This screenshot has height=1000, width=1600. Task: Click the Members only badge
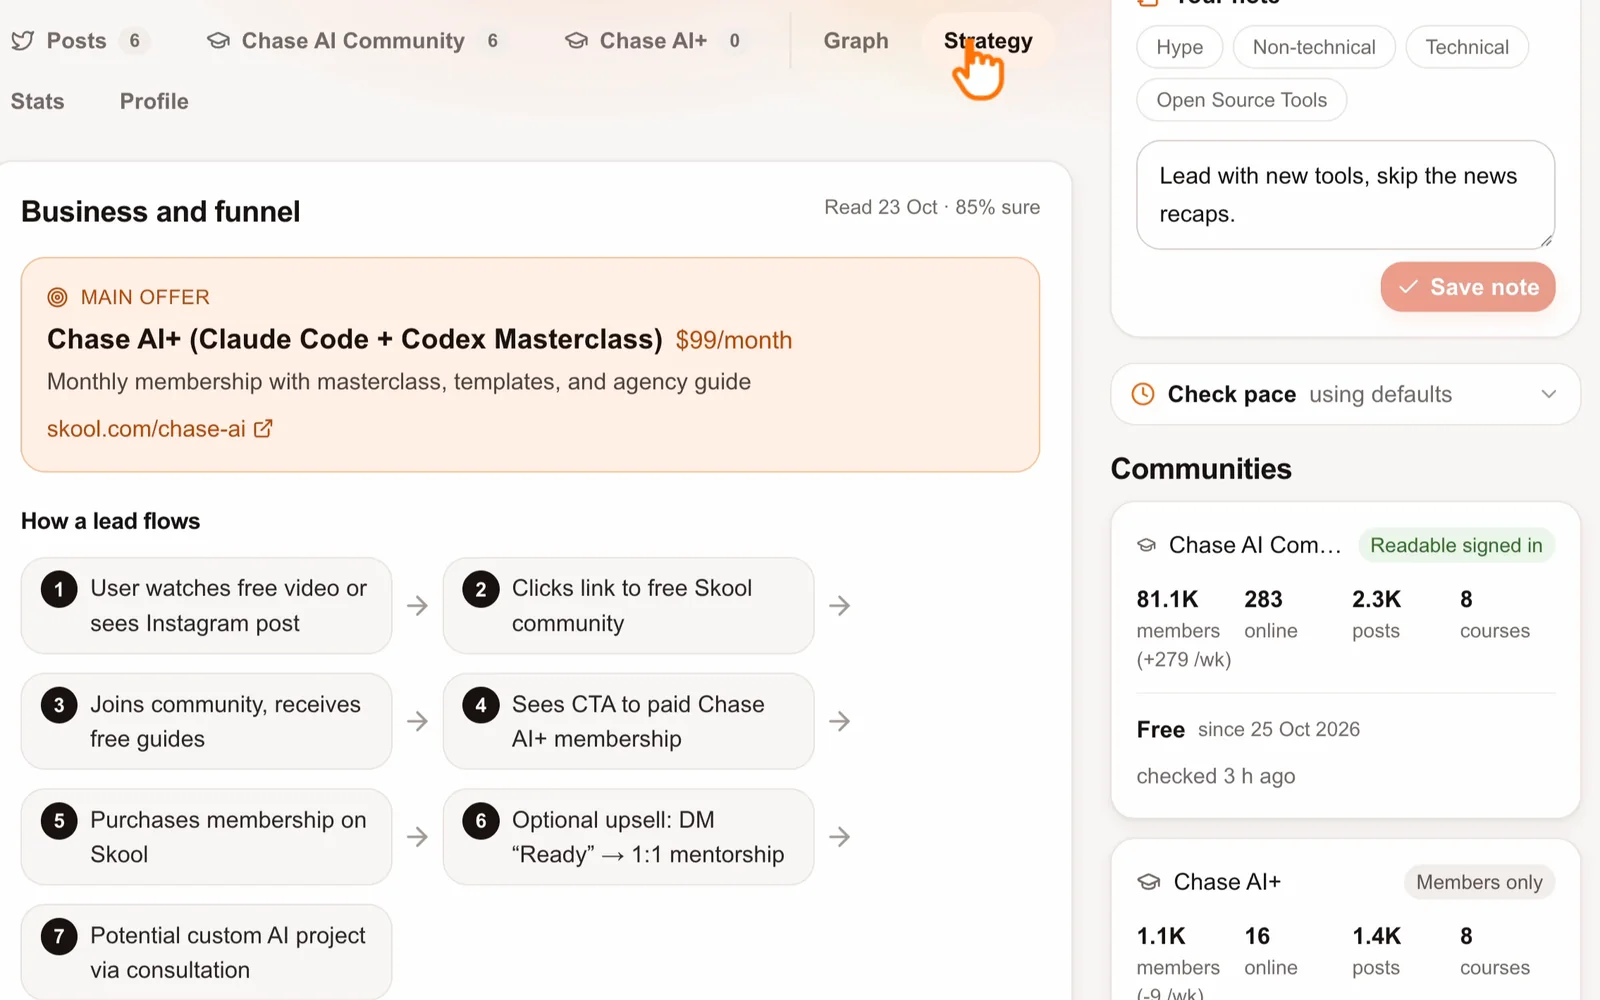click(x=1479, y=882)
